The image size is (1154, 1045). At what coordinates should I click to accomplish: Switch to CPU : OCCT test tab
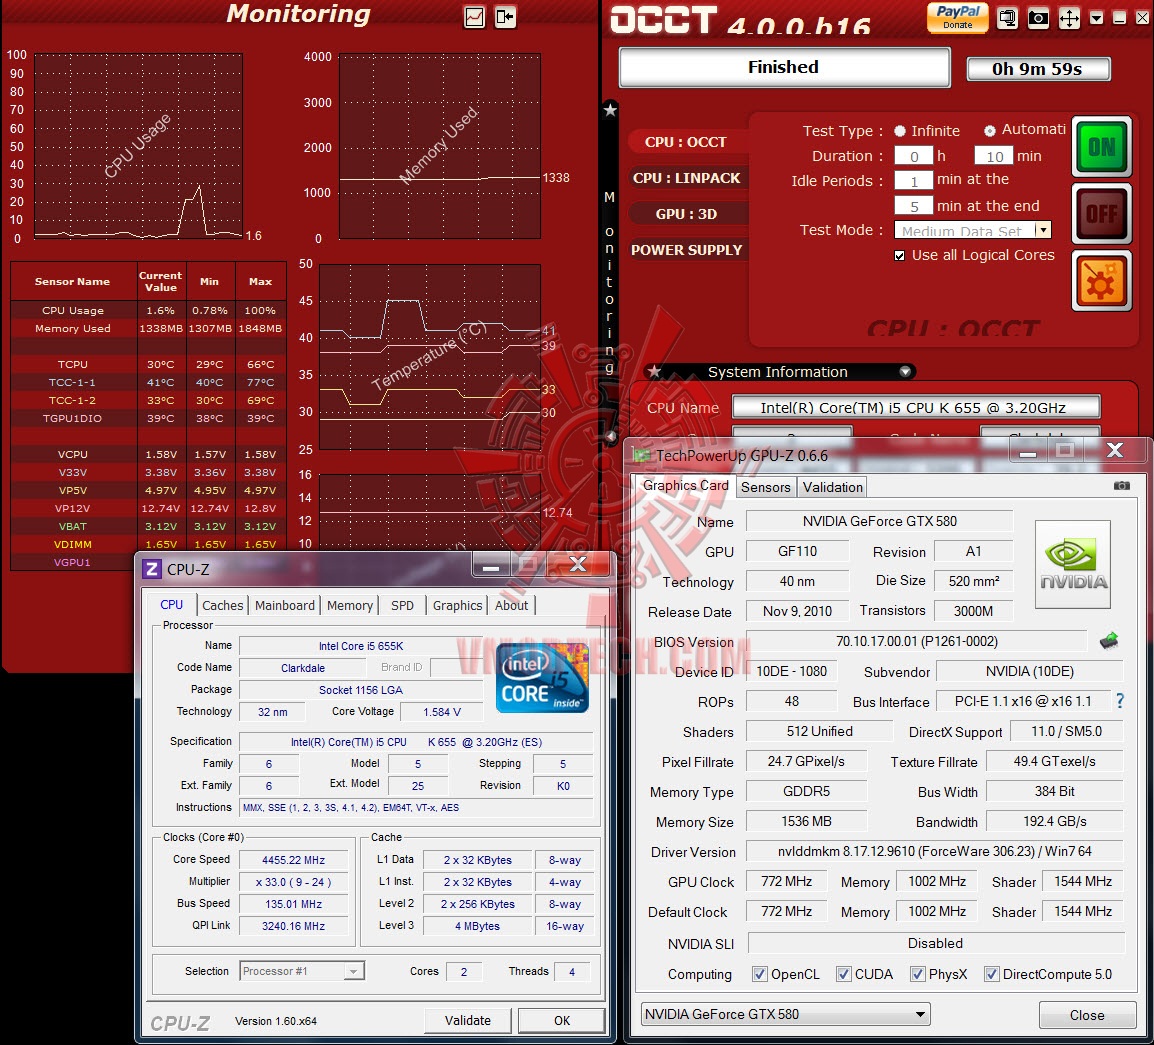[686, 142]
